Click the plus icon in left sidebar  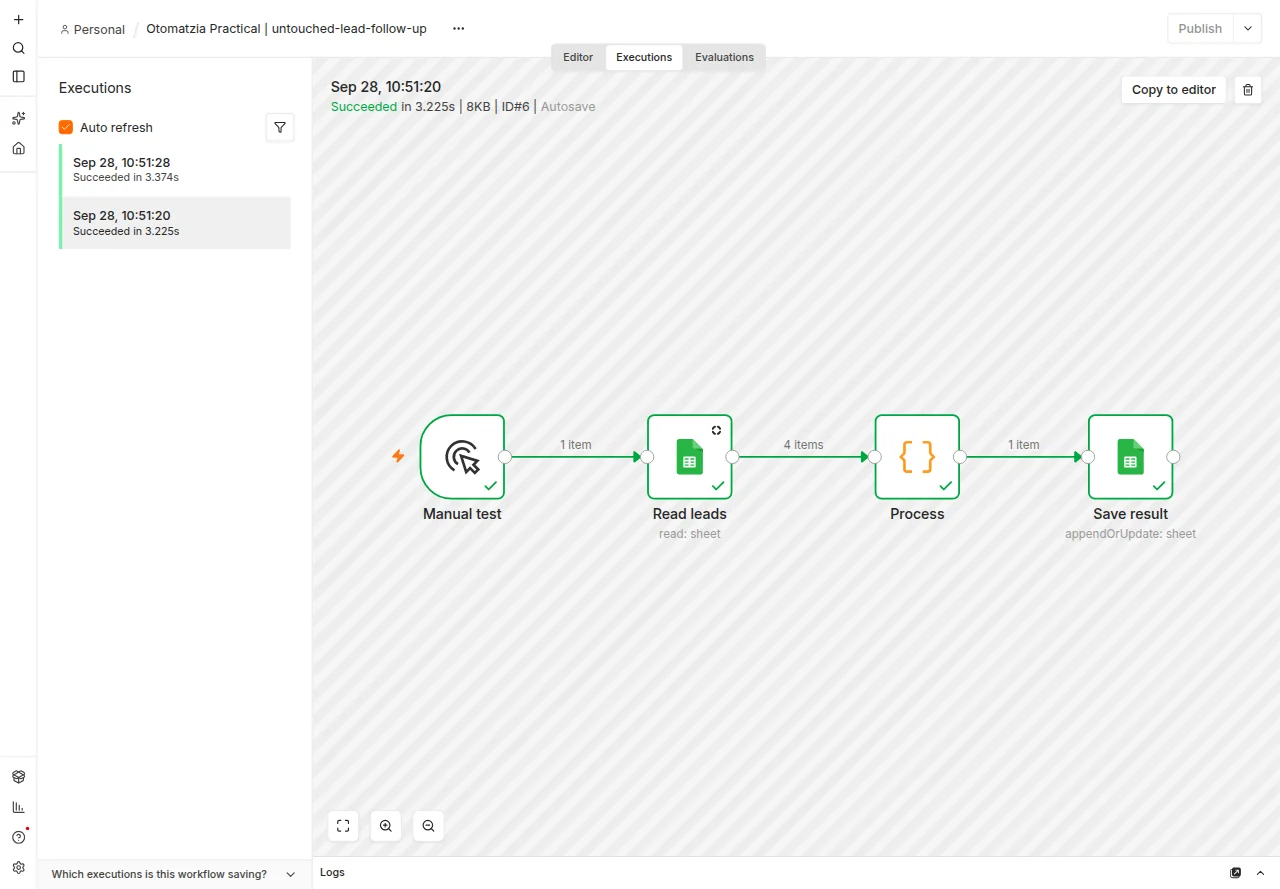click(x=18, y=20)
